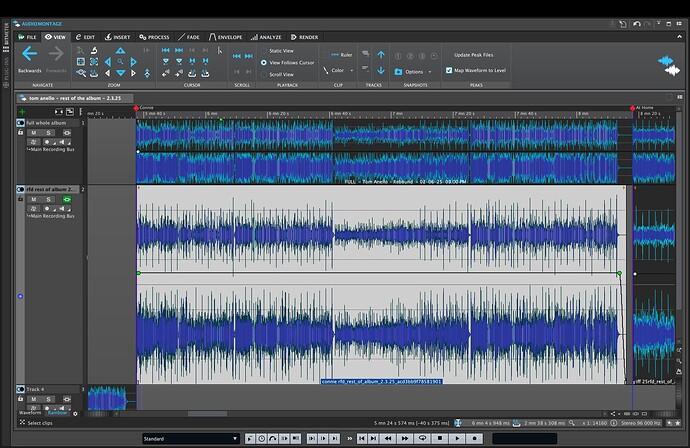This screenshot has height=448, width=690.
Task: Stop playback with the stop button
Action: click(440, 438)
